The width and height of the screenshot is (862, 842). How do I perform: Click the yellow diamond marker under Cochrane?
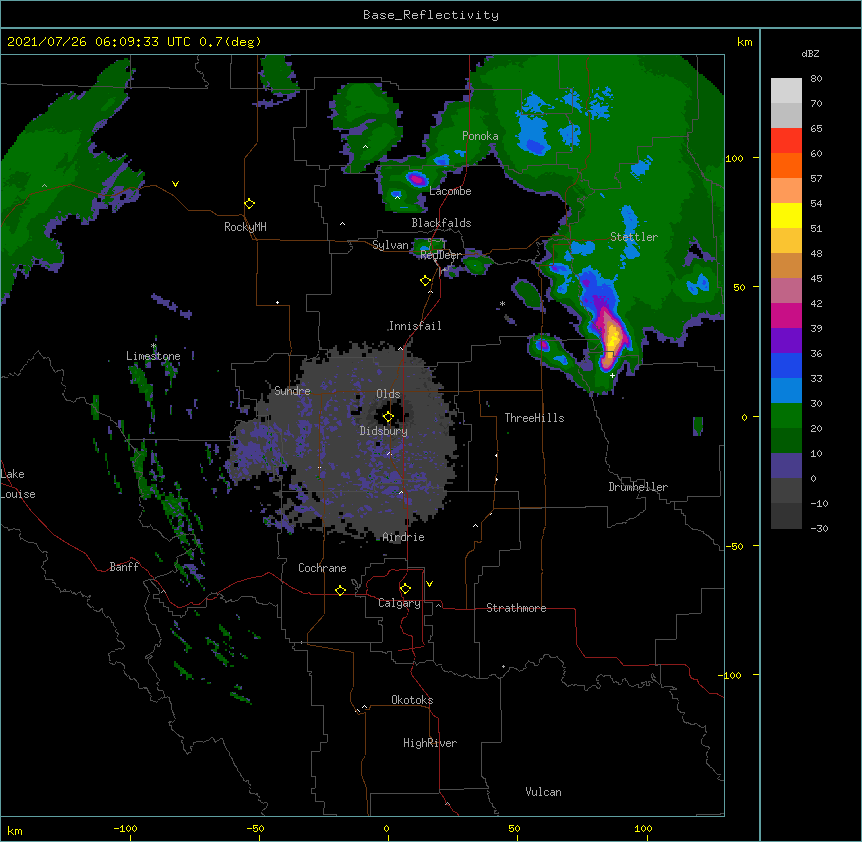coord(340,590)
